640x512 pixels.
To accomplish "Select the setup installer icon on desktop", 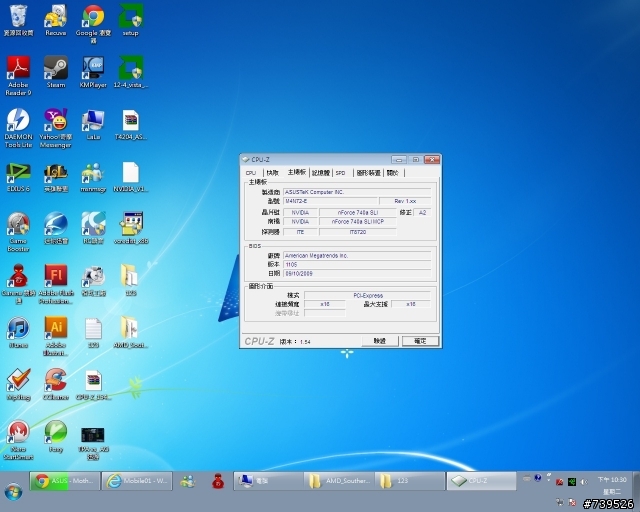I will click(x=131, y=20).
